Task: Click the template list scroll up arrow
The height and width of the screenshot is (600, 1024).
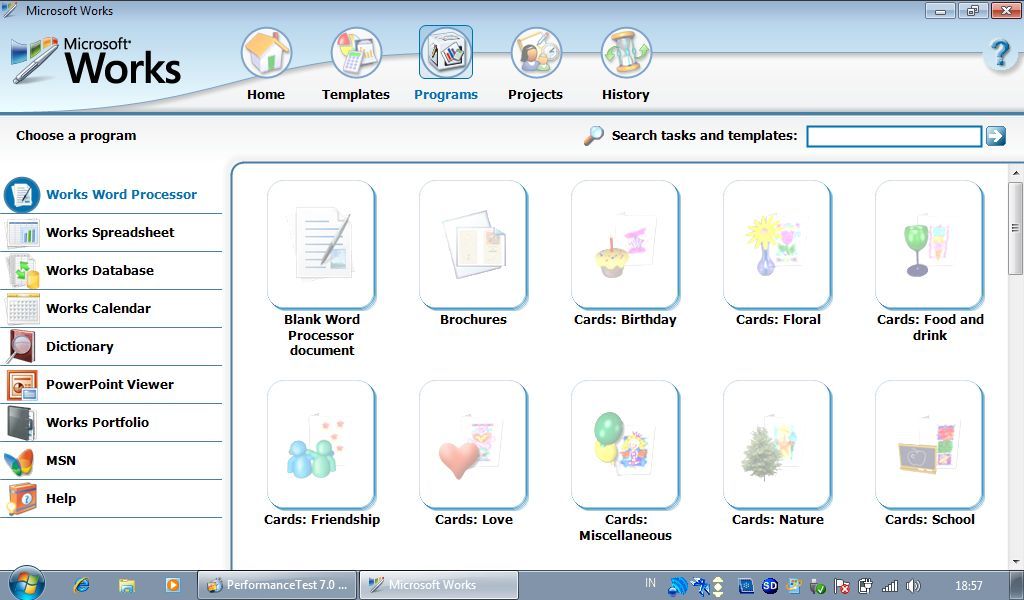Action: coord(1016,173)
